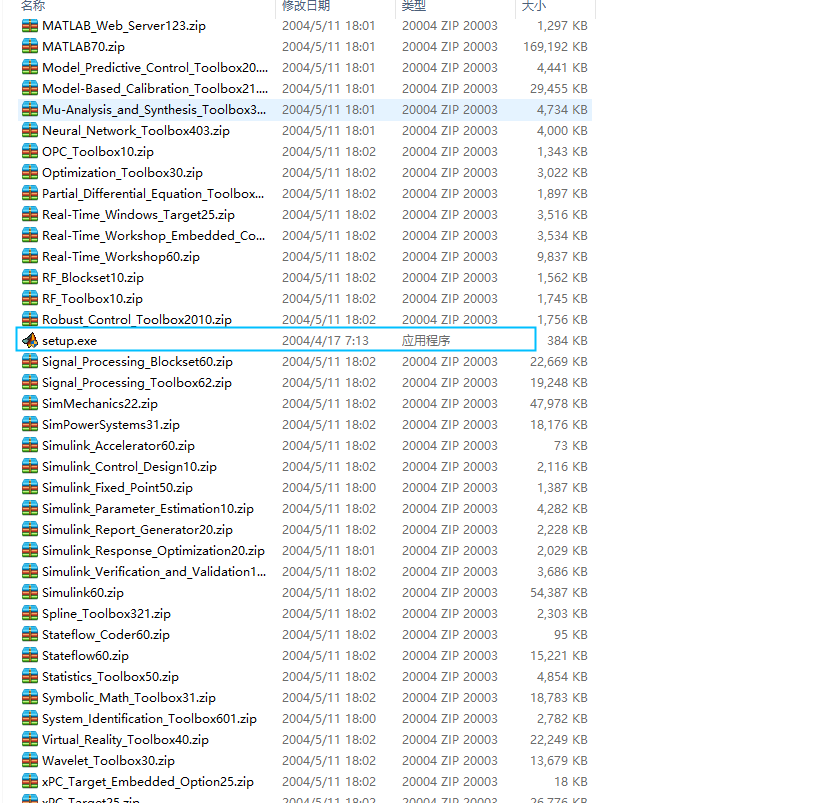Click the setup.exe file name
Screen dimensions: 833x803
pyautogui.click(x=70, y=341)
